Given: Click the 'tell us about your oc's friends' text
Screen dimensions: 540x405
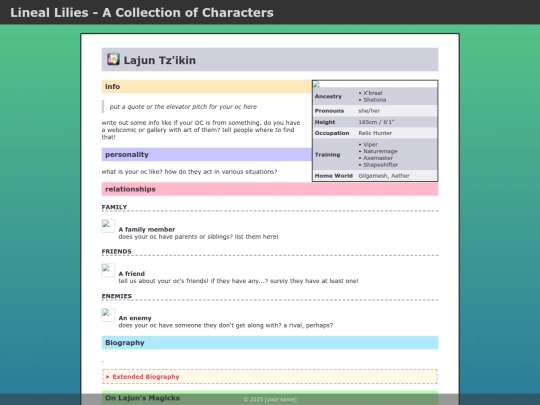Looking at the screenshot, I should pos(238,281).
